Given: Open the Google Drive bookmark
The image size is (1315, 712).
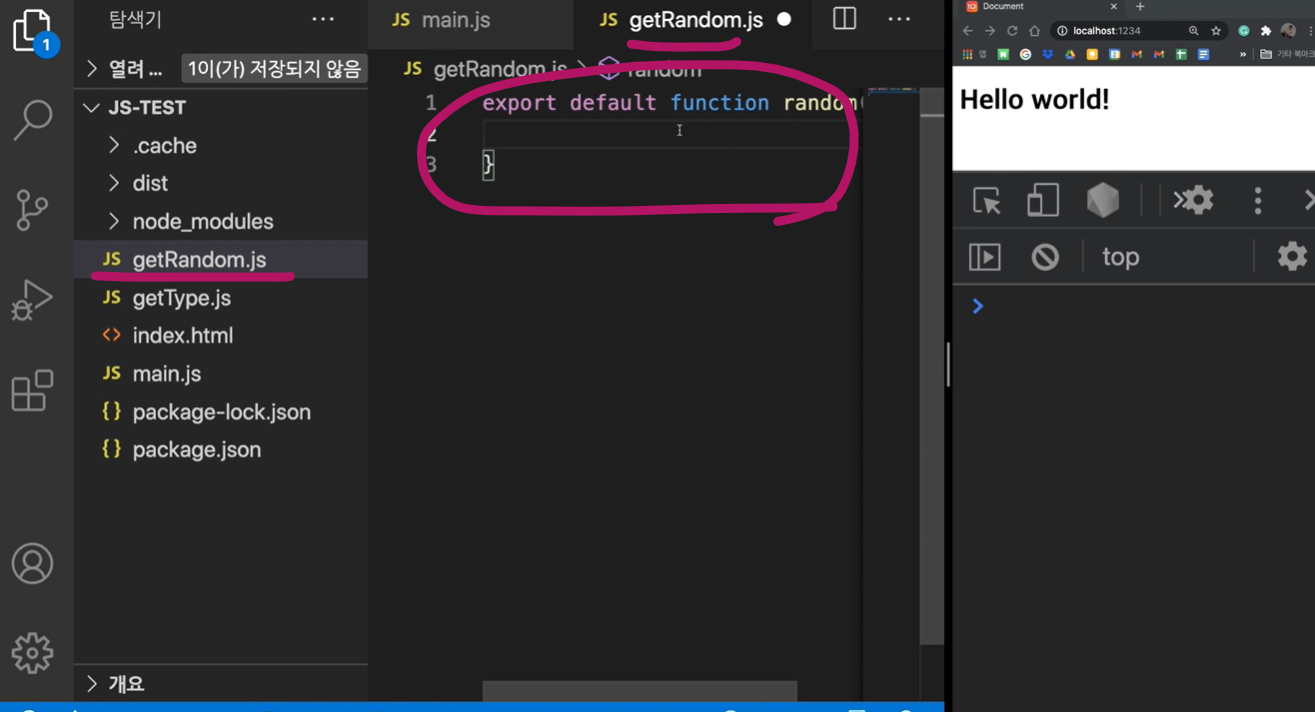Looking at the screenshot, I should (1070, 54).
